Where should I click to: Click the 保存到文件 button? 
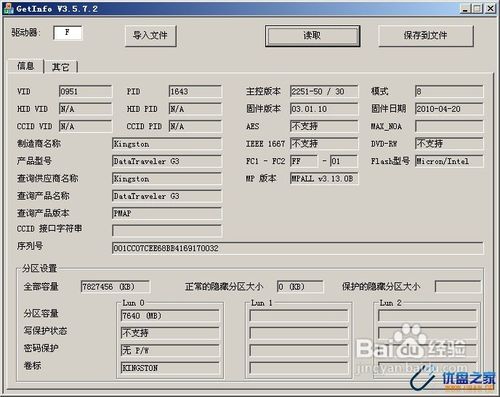[426, 35]
